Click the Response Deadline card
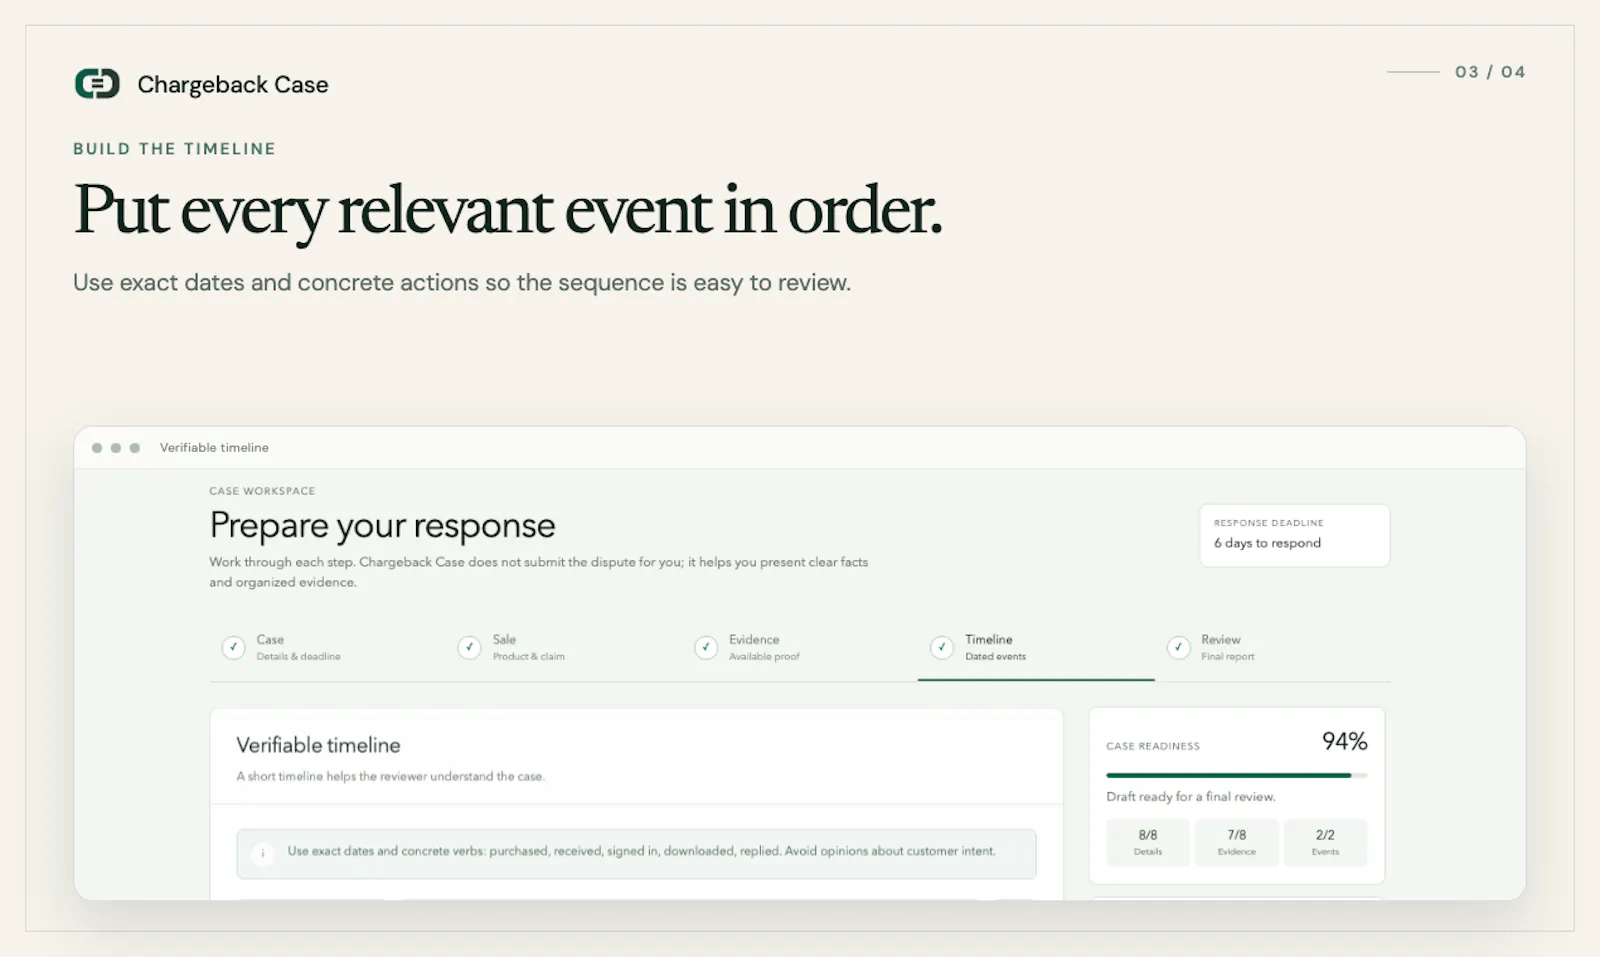Viewport: 1600px width, 957px height. pyautogui.click(x=1295, y=535)
